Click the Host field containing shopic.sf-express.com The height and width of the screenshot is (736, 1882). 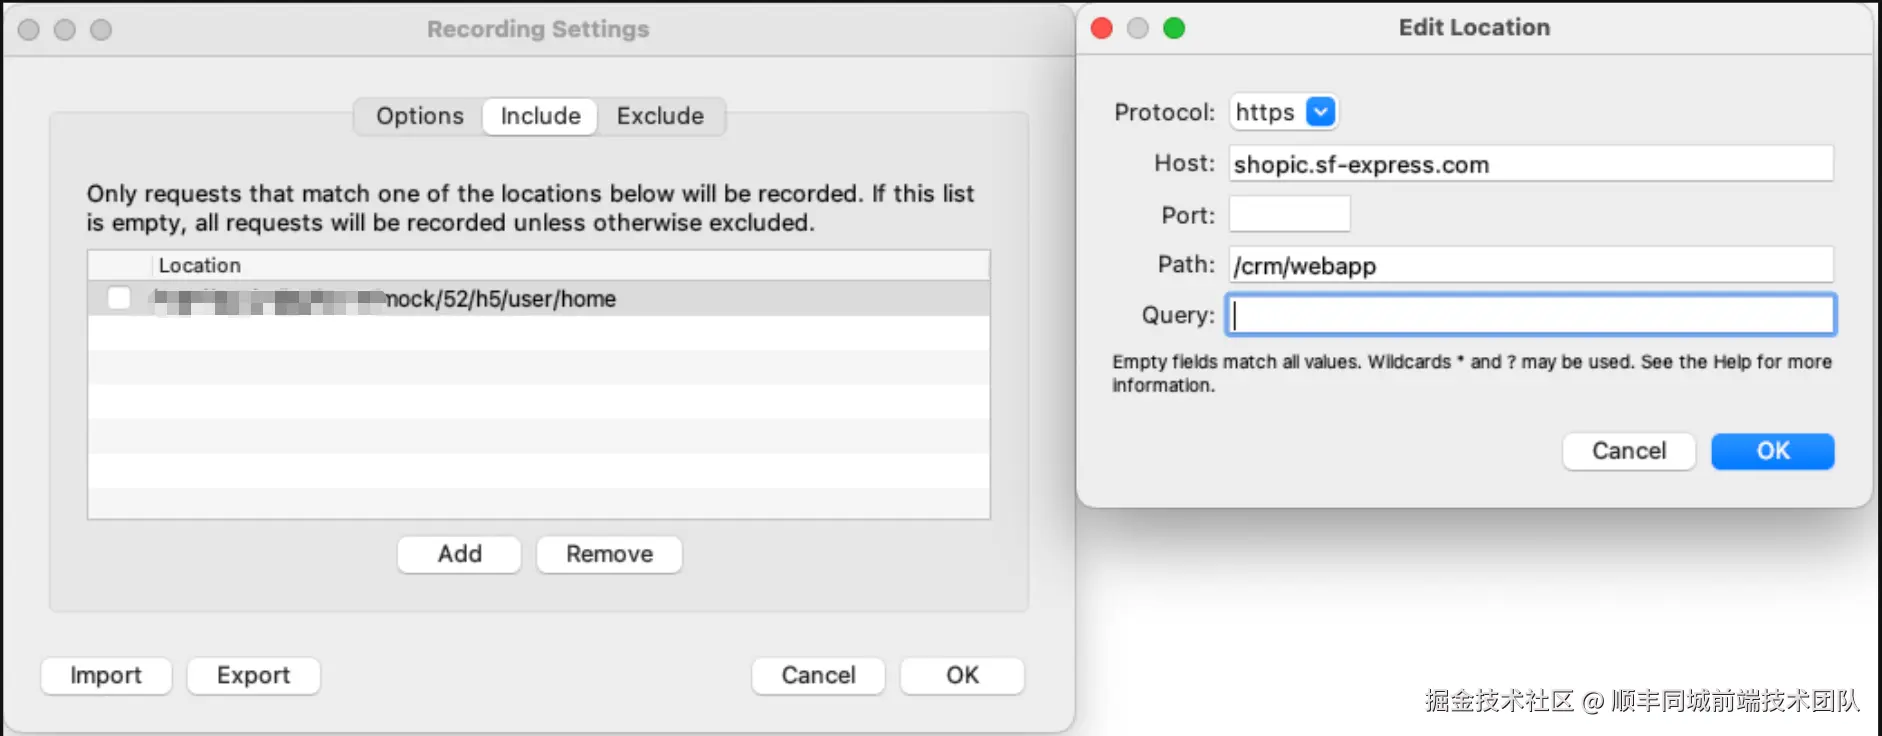point(1530,164)
